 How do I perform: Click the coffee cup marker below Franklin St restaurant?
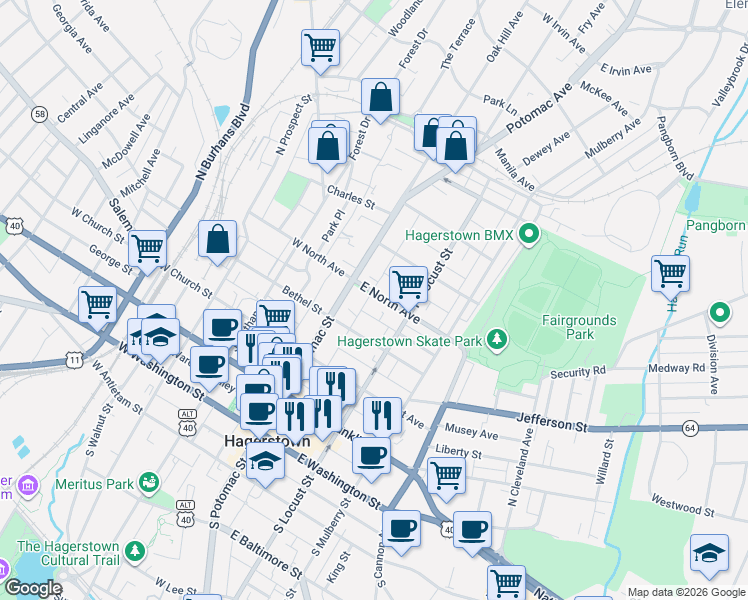pos(372,456)
